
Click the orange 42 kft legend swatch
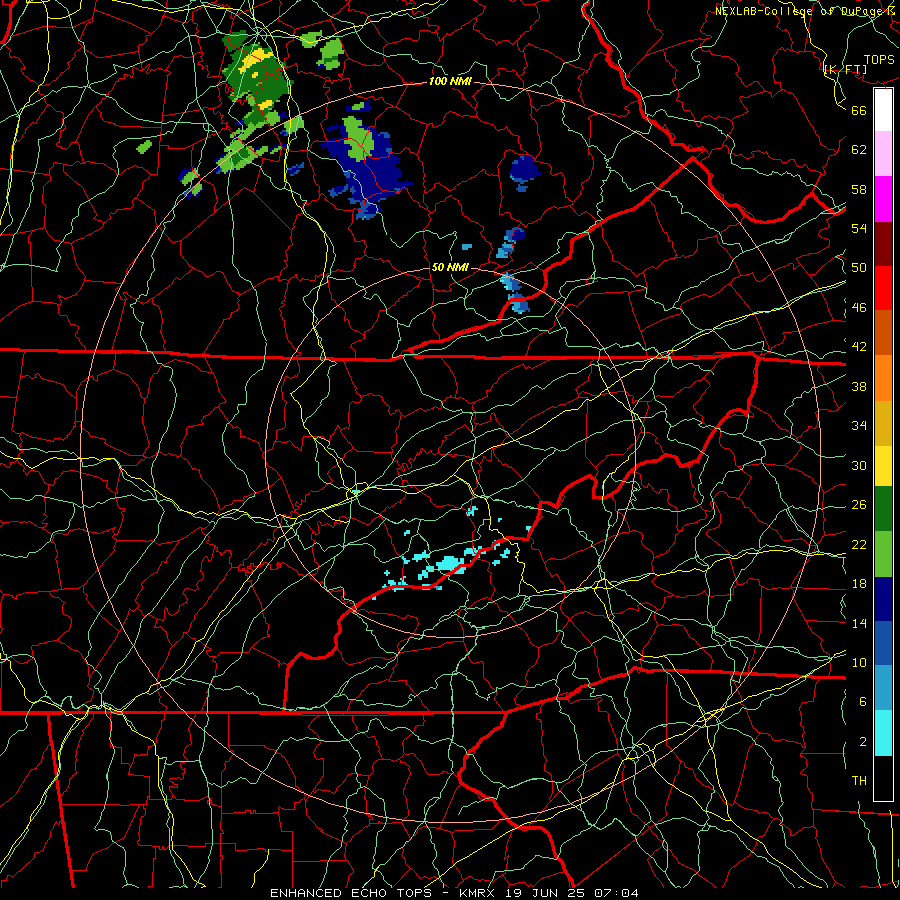pos(883,378)
